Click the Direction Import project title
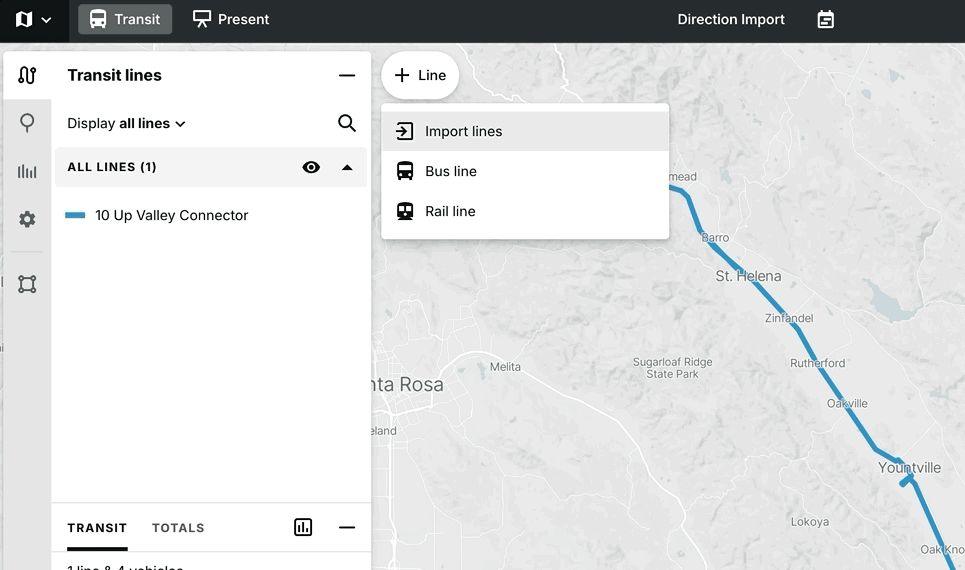965x570 pixels. pyautogui.click(x=731, y=20)
